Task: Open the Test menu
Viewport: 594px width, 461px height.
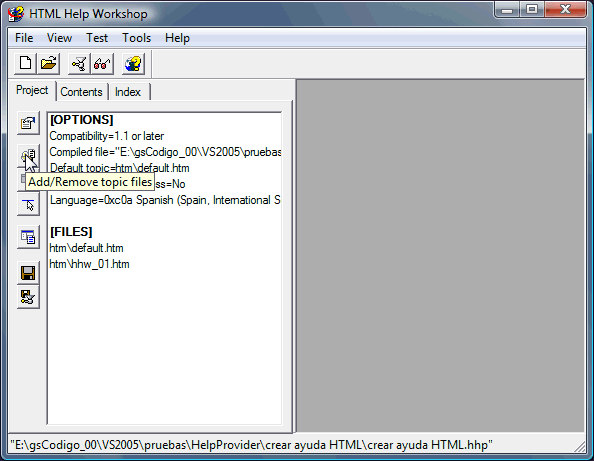Action: (x=97, y=38)
